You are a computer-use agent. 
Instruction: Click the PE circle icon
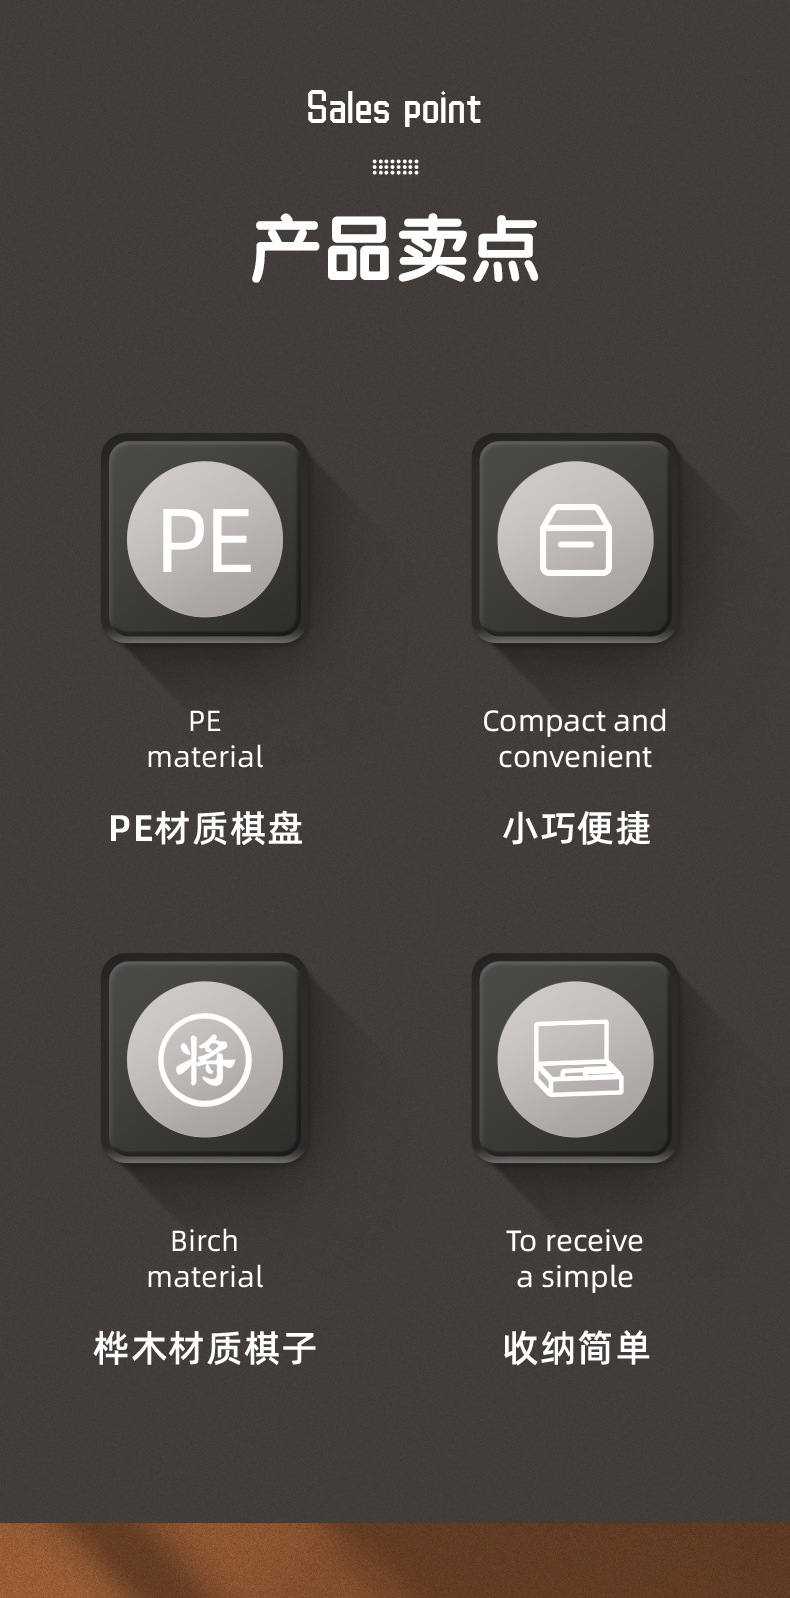204,539
